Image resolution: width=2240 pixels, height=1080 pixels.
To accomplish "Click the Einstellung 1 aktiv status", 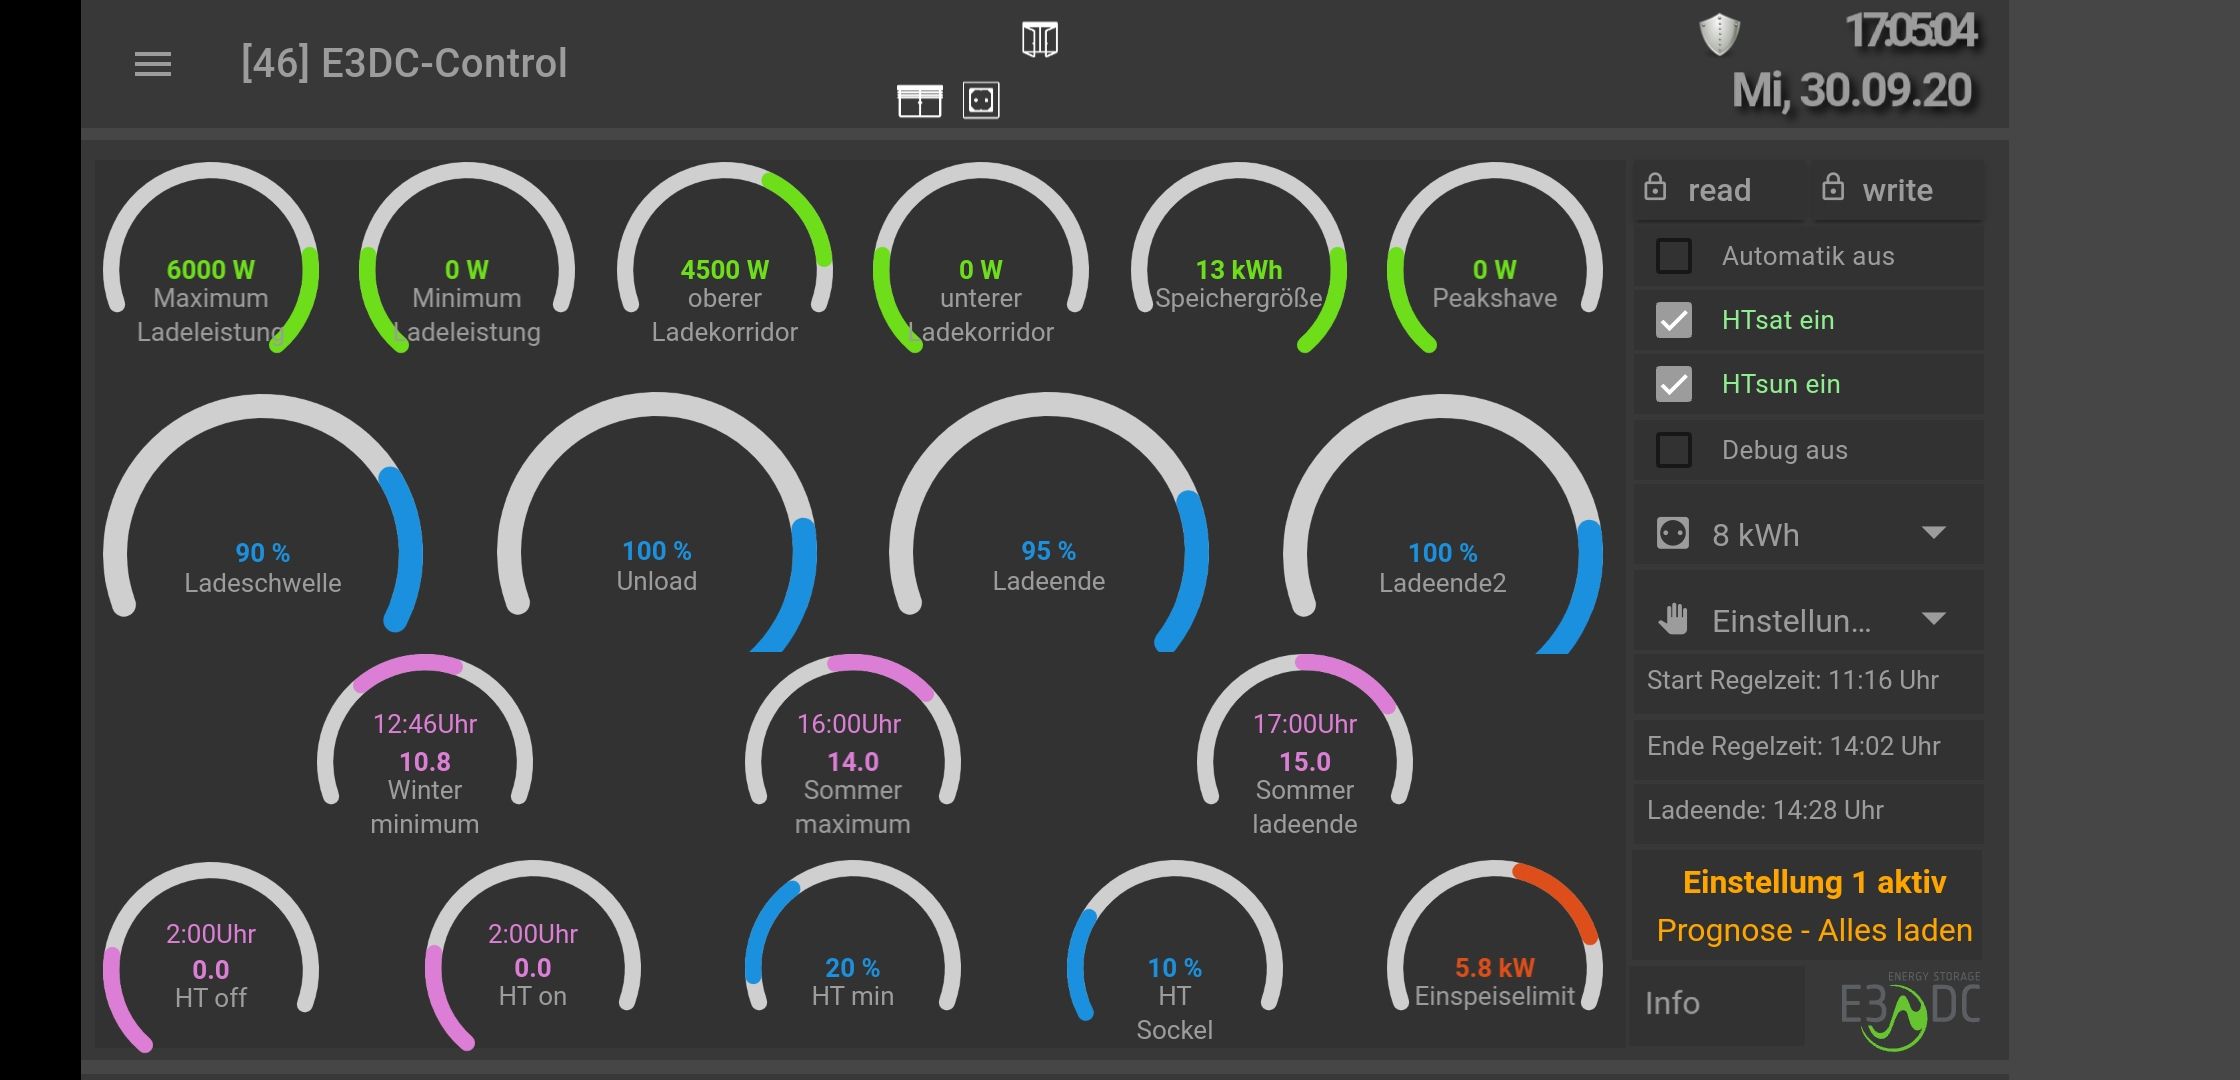I will [x=1814, y=882].
